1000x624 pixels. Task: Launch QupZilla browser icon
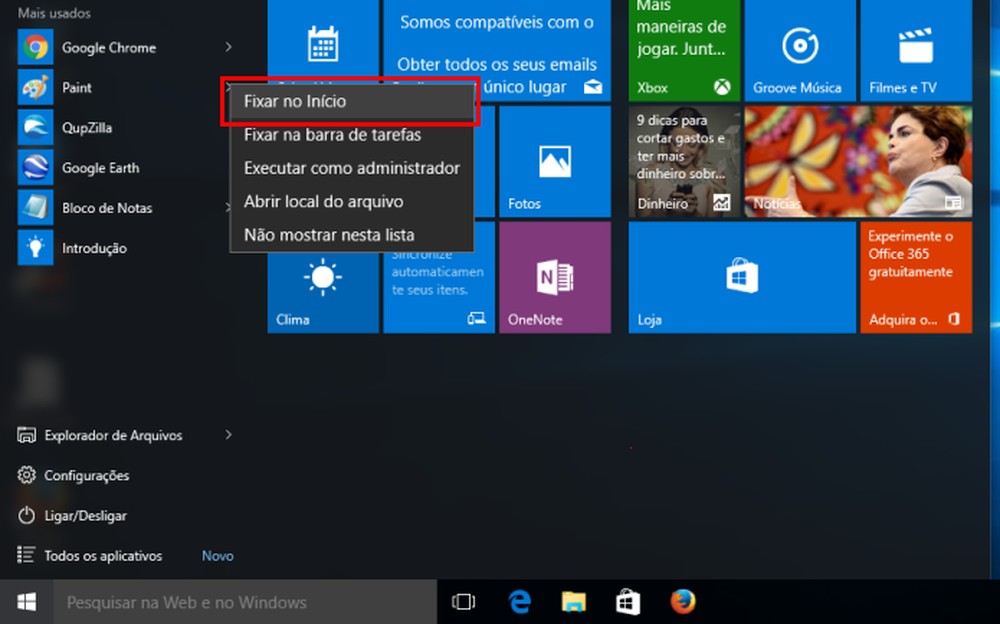pyautogui.click(x=35, y=128)
